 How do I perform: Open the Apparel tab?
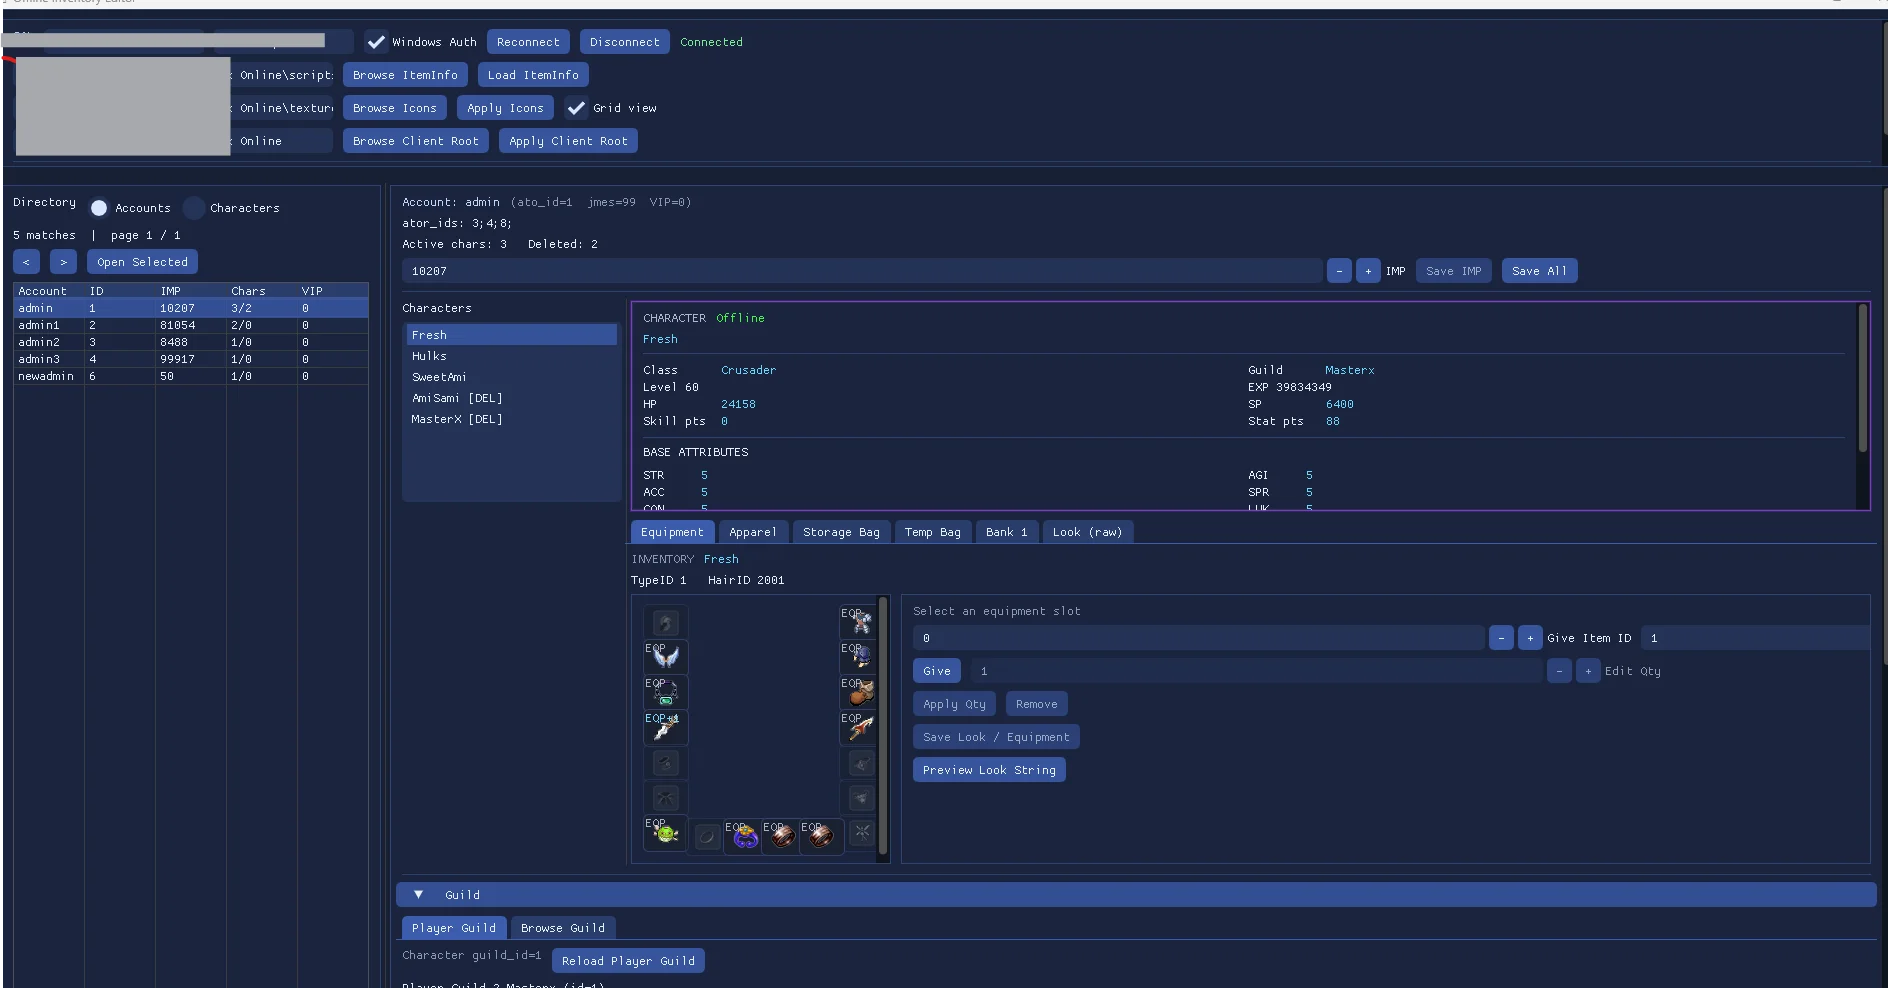753,532
